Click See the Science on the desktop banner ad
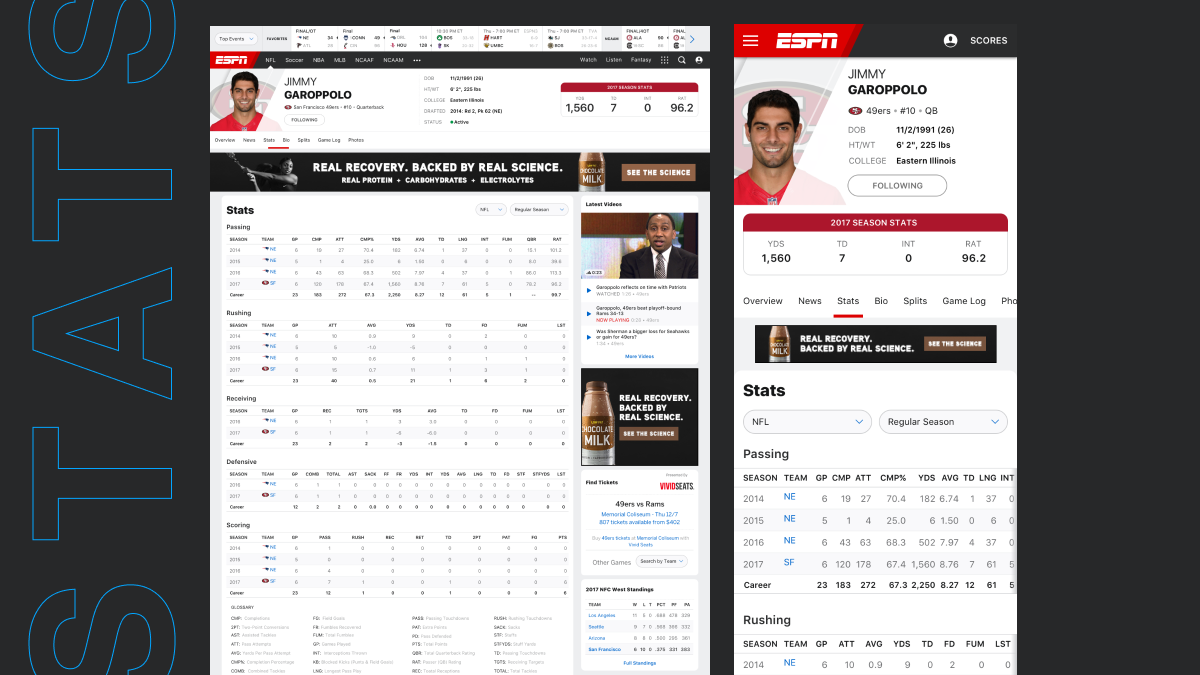Viewport: 1200px width, 675px height. pyautogui.click(x=658, y=172)
